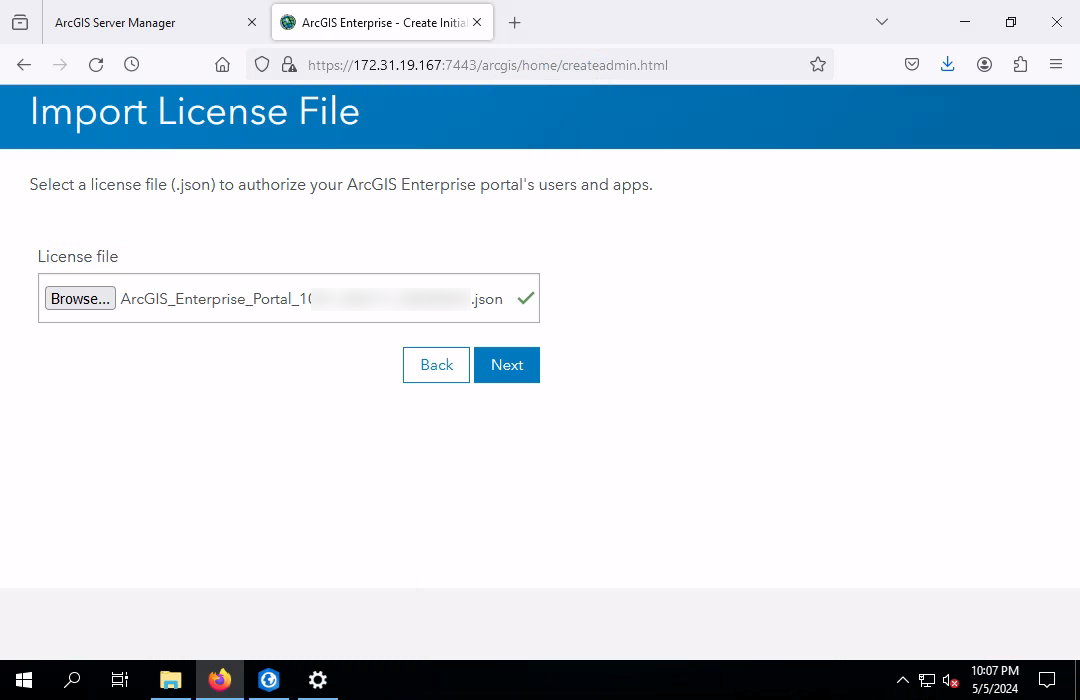
Task: Click the URL address bar
Action: (550, 65)
